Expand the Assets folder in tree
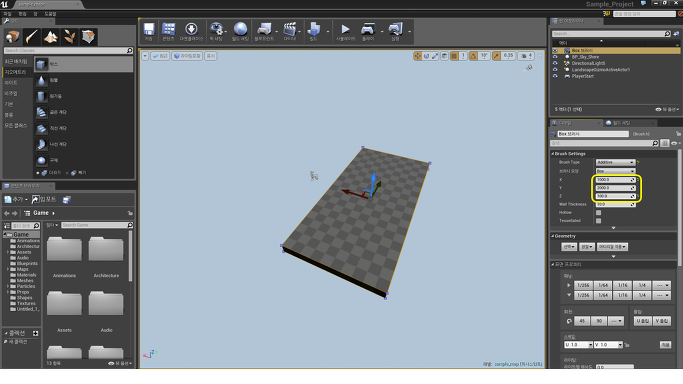 [x=7, y=252]
